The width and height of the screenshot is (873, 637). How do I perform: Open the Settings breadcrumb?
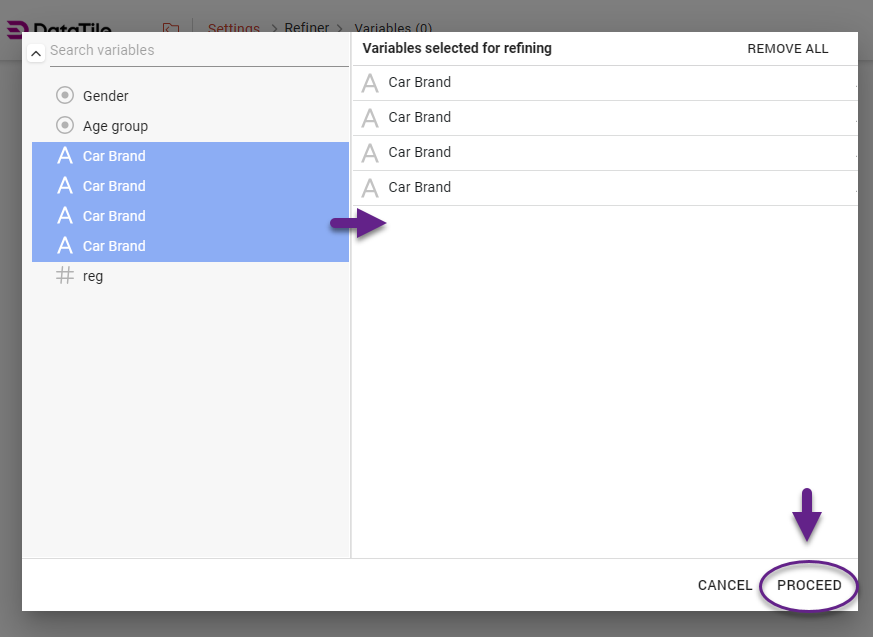point(233,28)
